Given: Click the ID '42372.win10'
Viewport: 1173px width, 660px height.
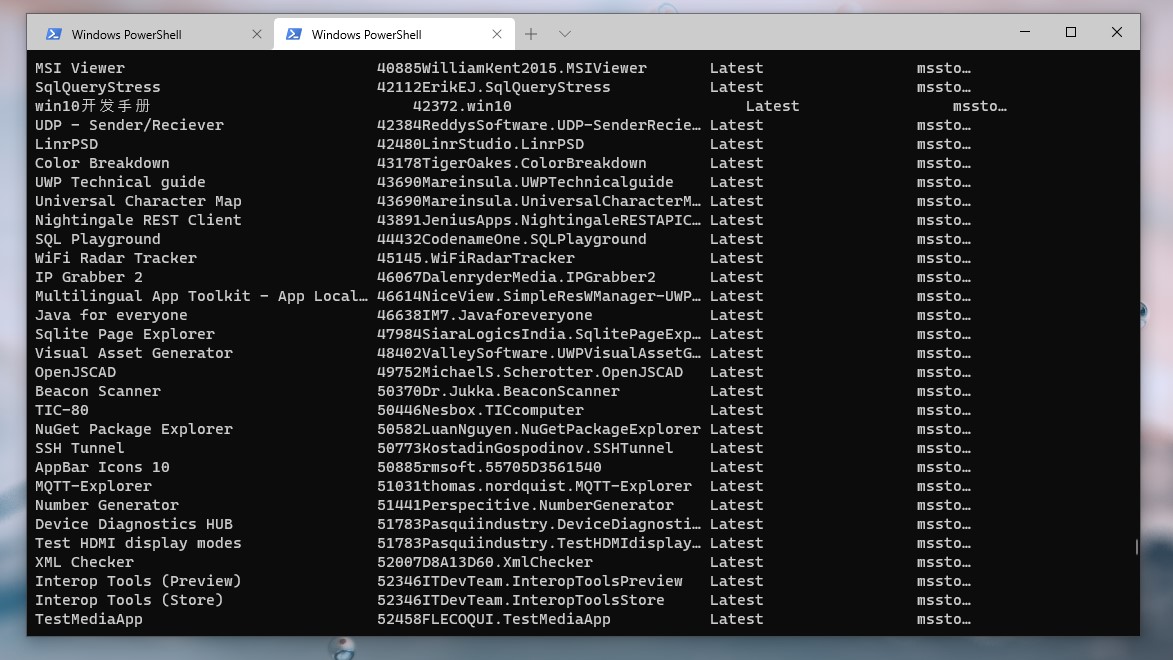Looking at the screenshot, I should click(462, 106).
